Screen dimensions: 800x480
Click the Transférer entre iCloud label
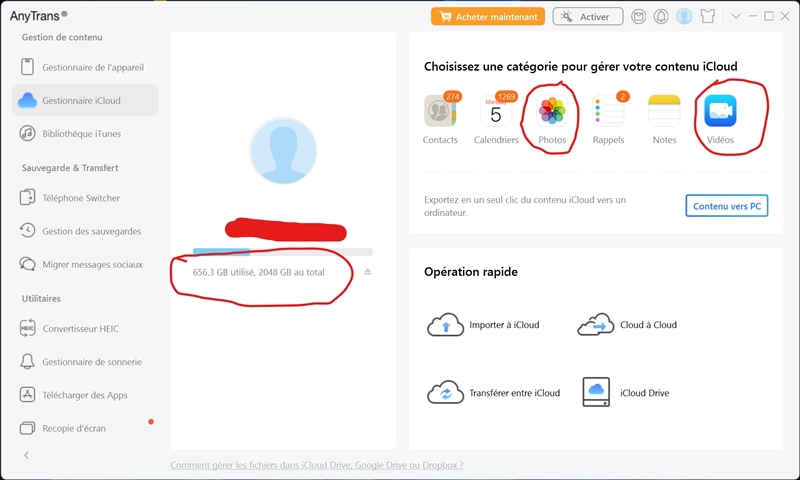(x=514, y=393)
